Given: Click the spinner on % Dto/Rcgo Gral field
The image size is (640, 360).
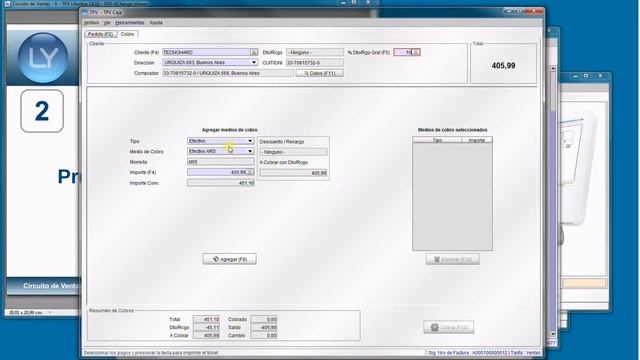Looking at the screenshot, I should pos(416,52).
